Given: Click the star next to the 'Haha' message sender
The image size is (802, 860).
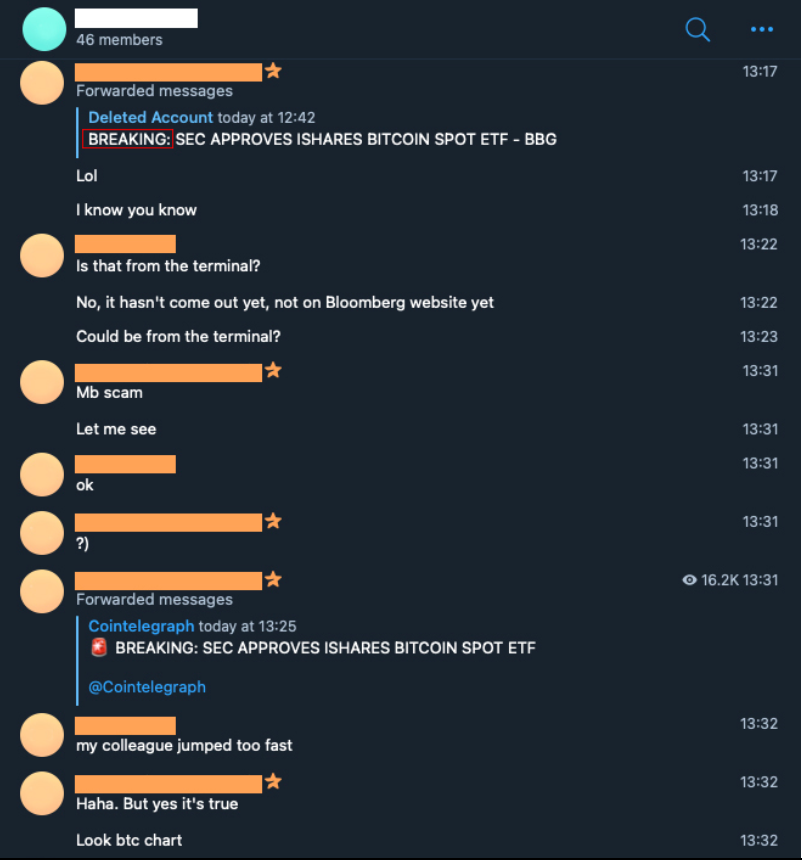Looking at the screenshot, I should click(x=273, y=782).
